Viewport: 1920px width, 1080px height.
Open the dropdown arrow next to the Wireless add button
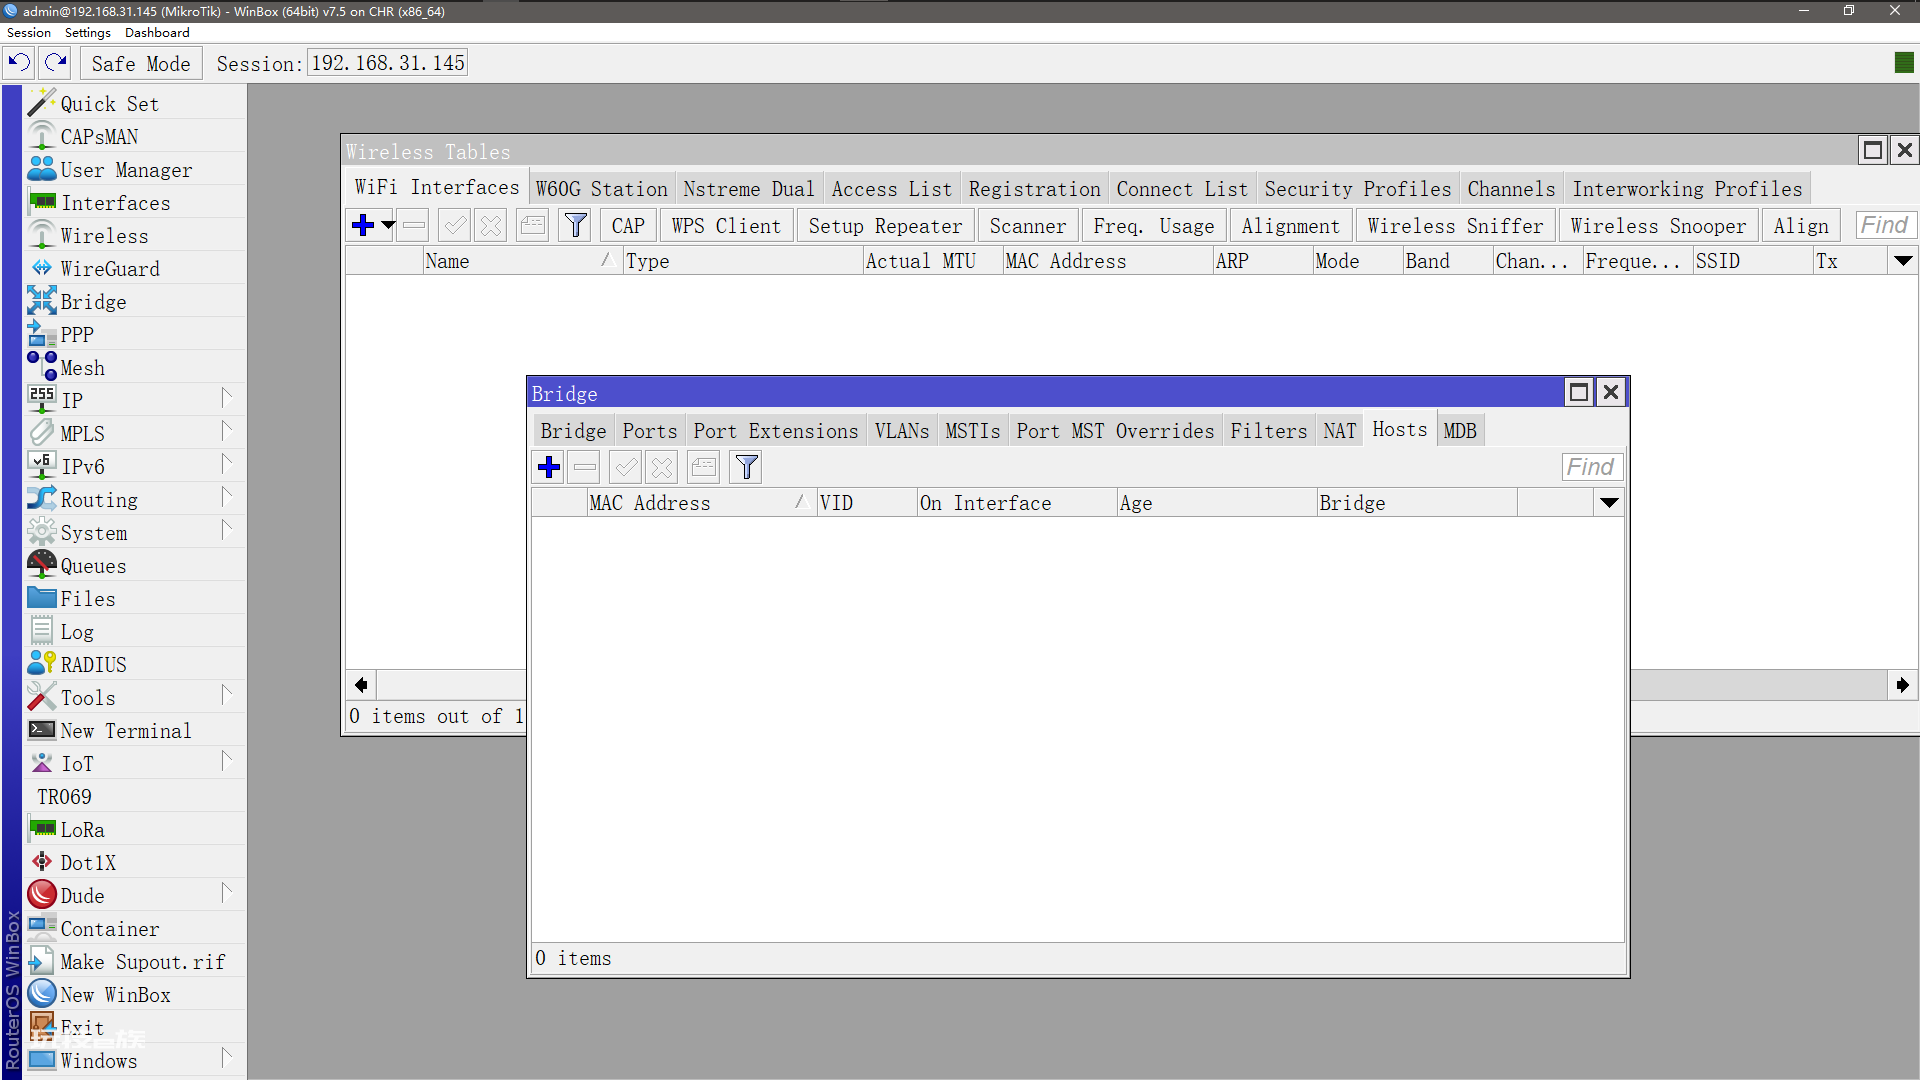[x=388, y=225]
